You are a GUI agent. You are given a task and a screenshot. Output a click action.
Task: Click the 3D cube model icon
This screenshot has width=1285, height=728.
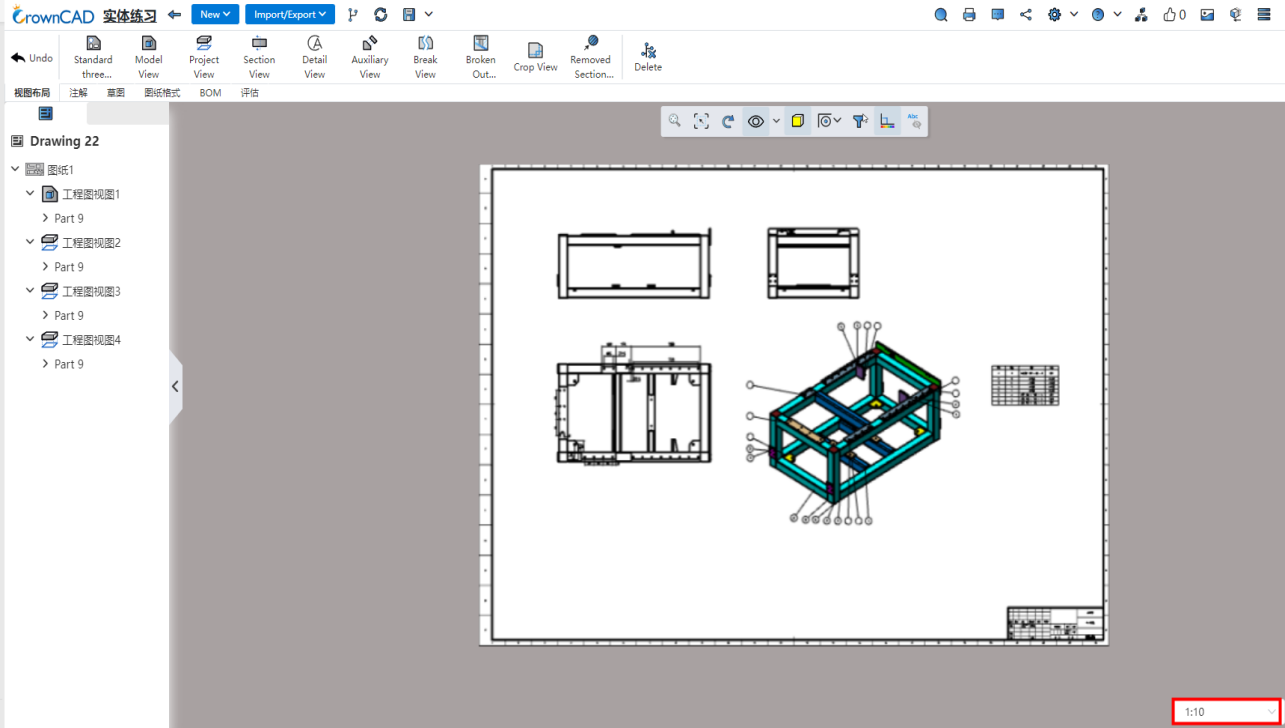pyautogui.click(x=1235, y=14)
